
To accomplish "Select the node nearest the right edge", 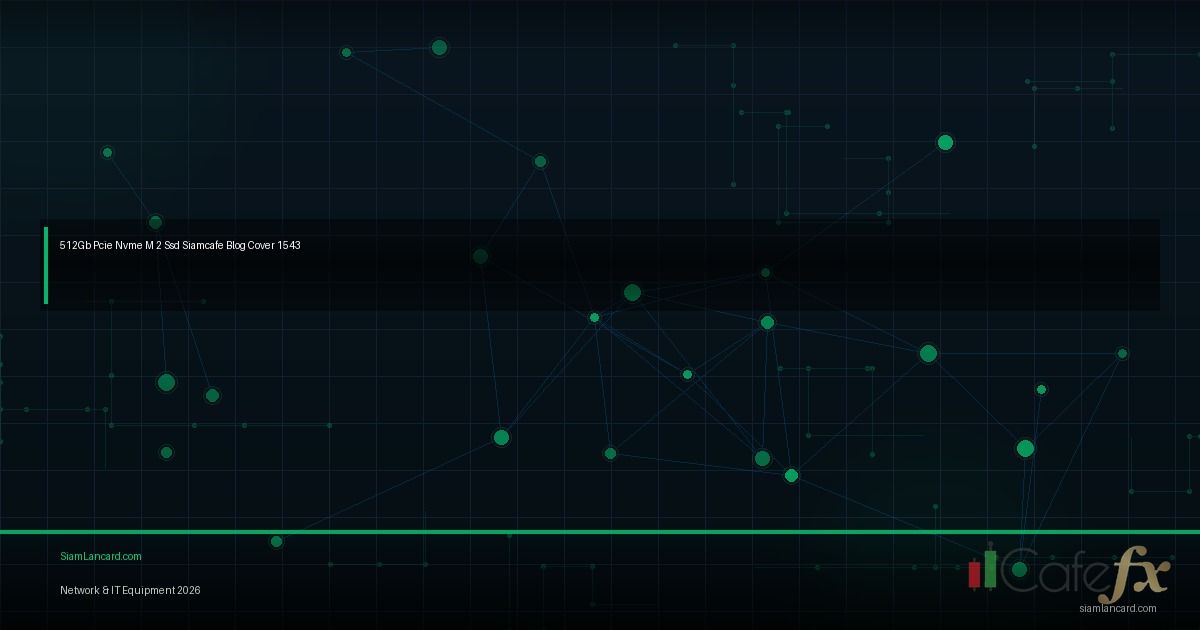I will click(x=1122, y=353).
